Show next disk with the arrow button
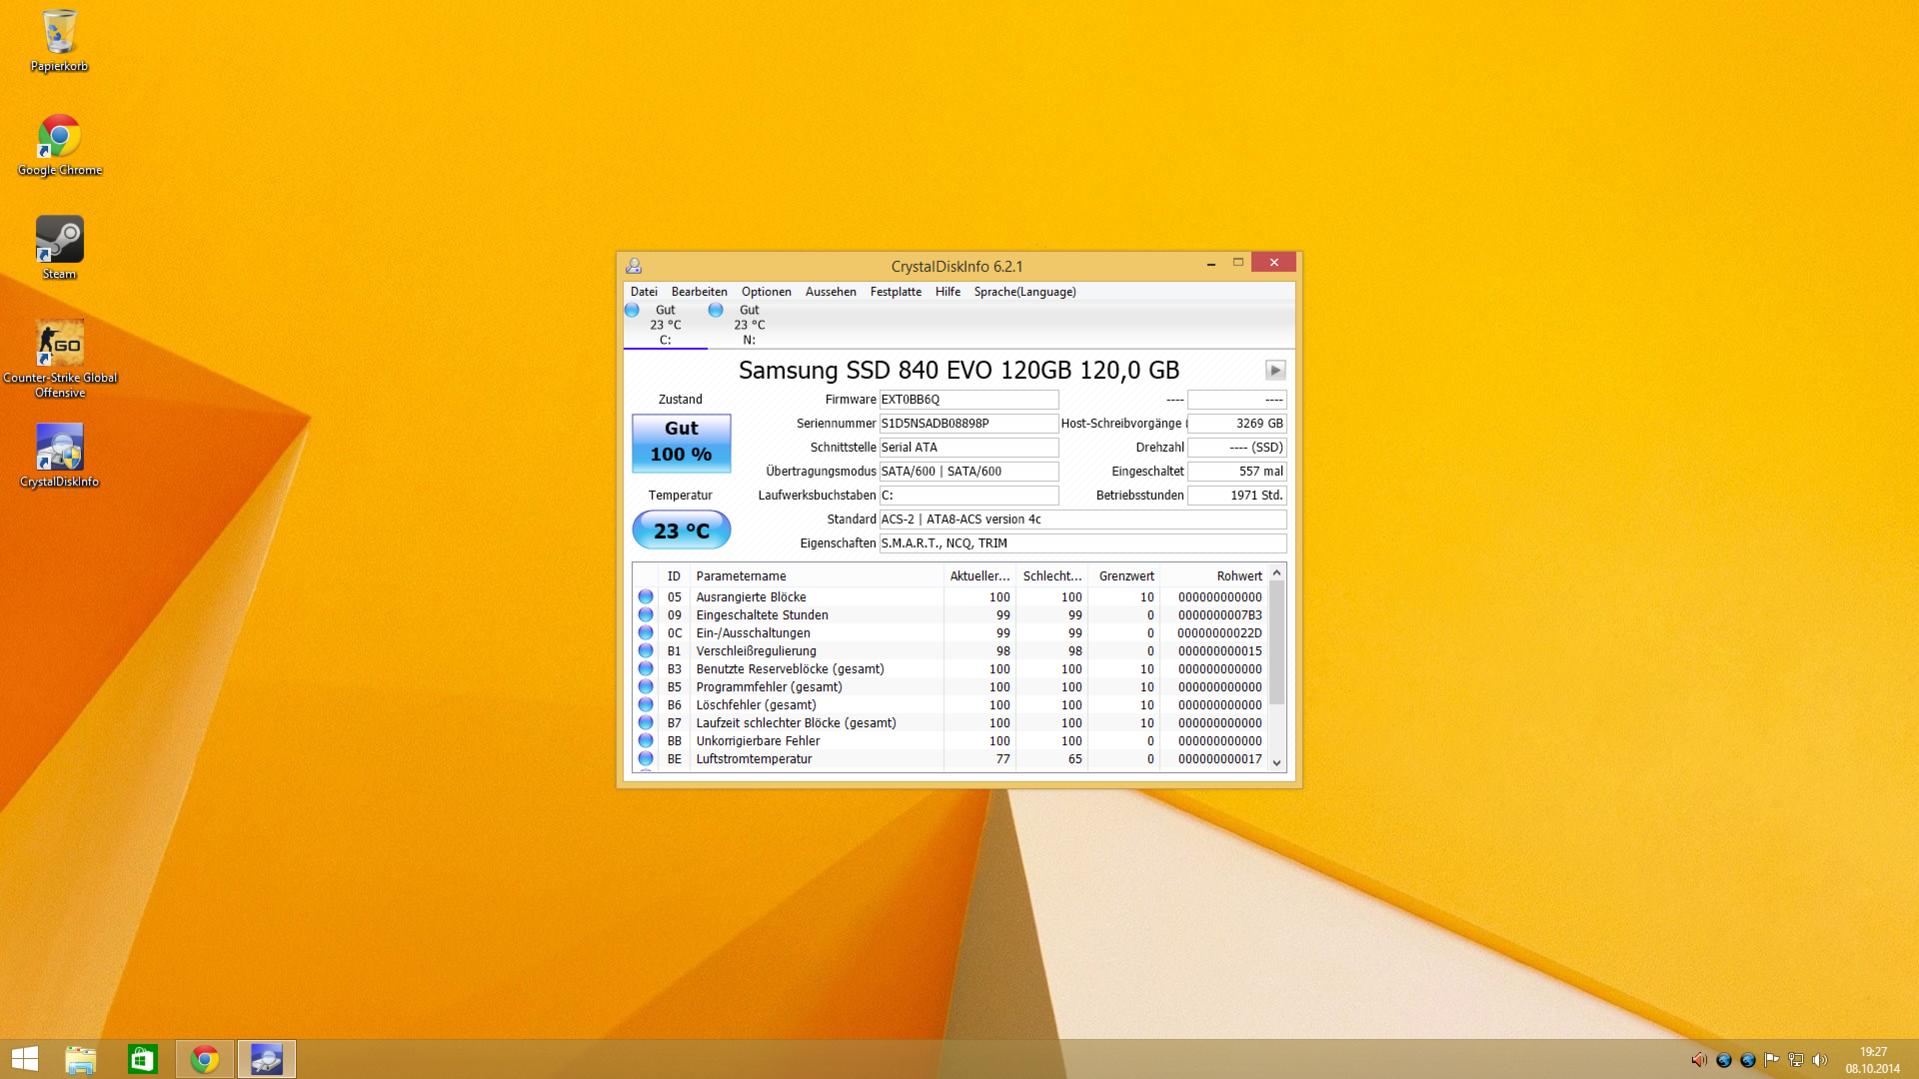Screen dimensions: 1919x1079 click(1275, 370)
